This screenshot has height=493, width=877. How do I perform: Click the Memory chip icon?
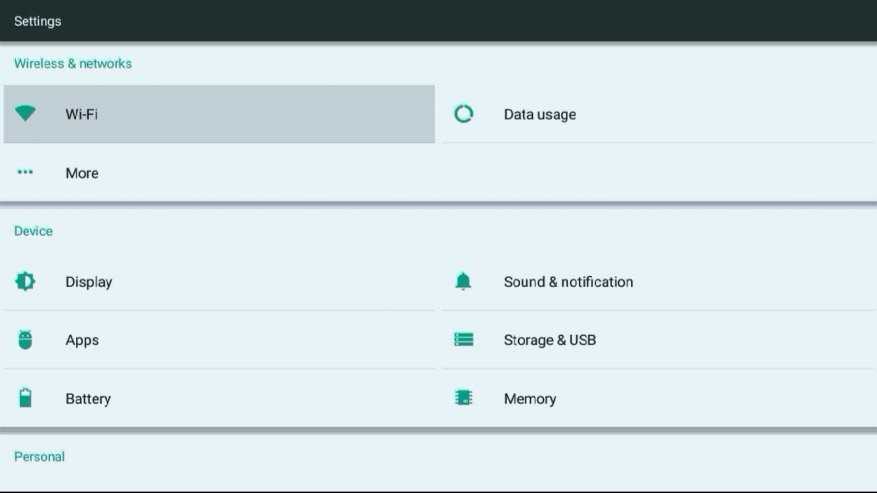[x=463, y=398]
